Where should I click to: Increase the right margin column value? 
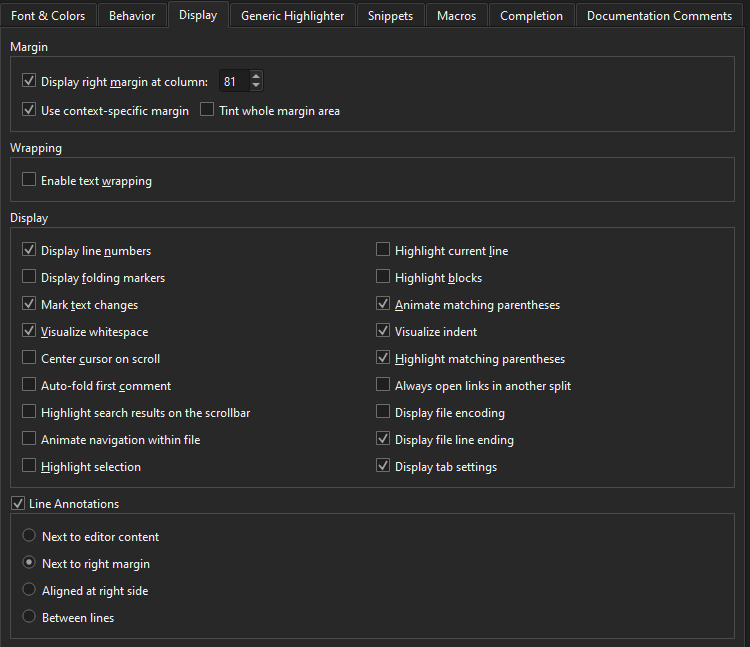click(256, 76)
